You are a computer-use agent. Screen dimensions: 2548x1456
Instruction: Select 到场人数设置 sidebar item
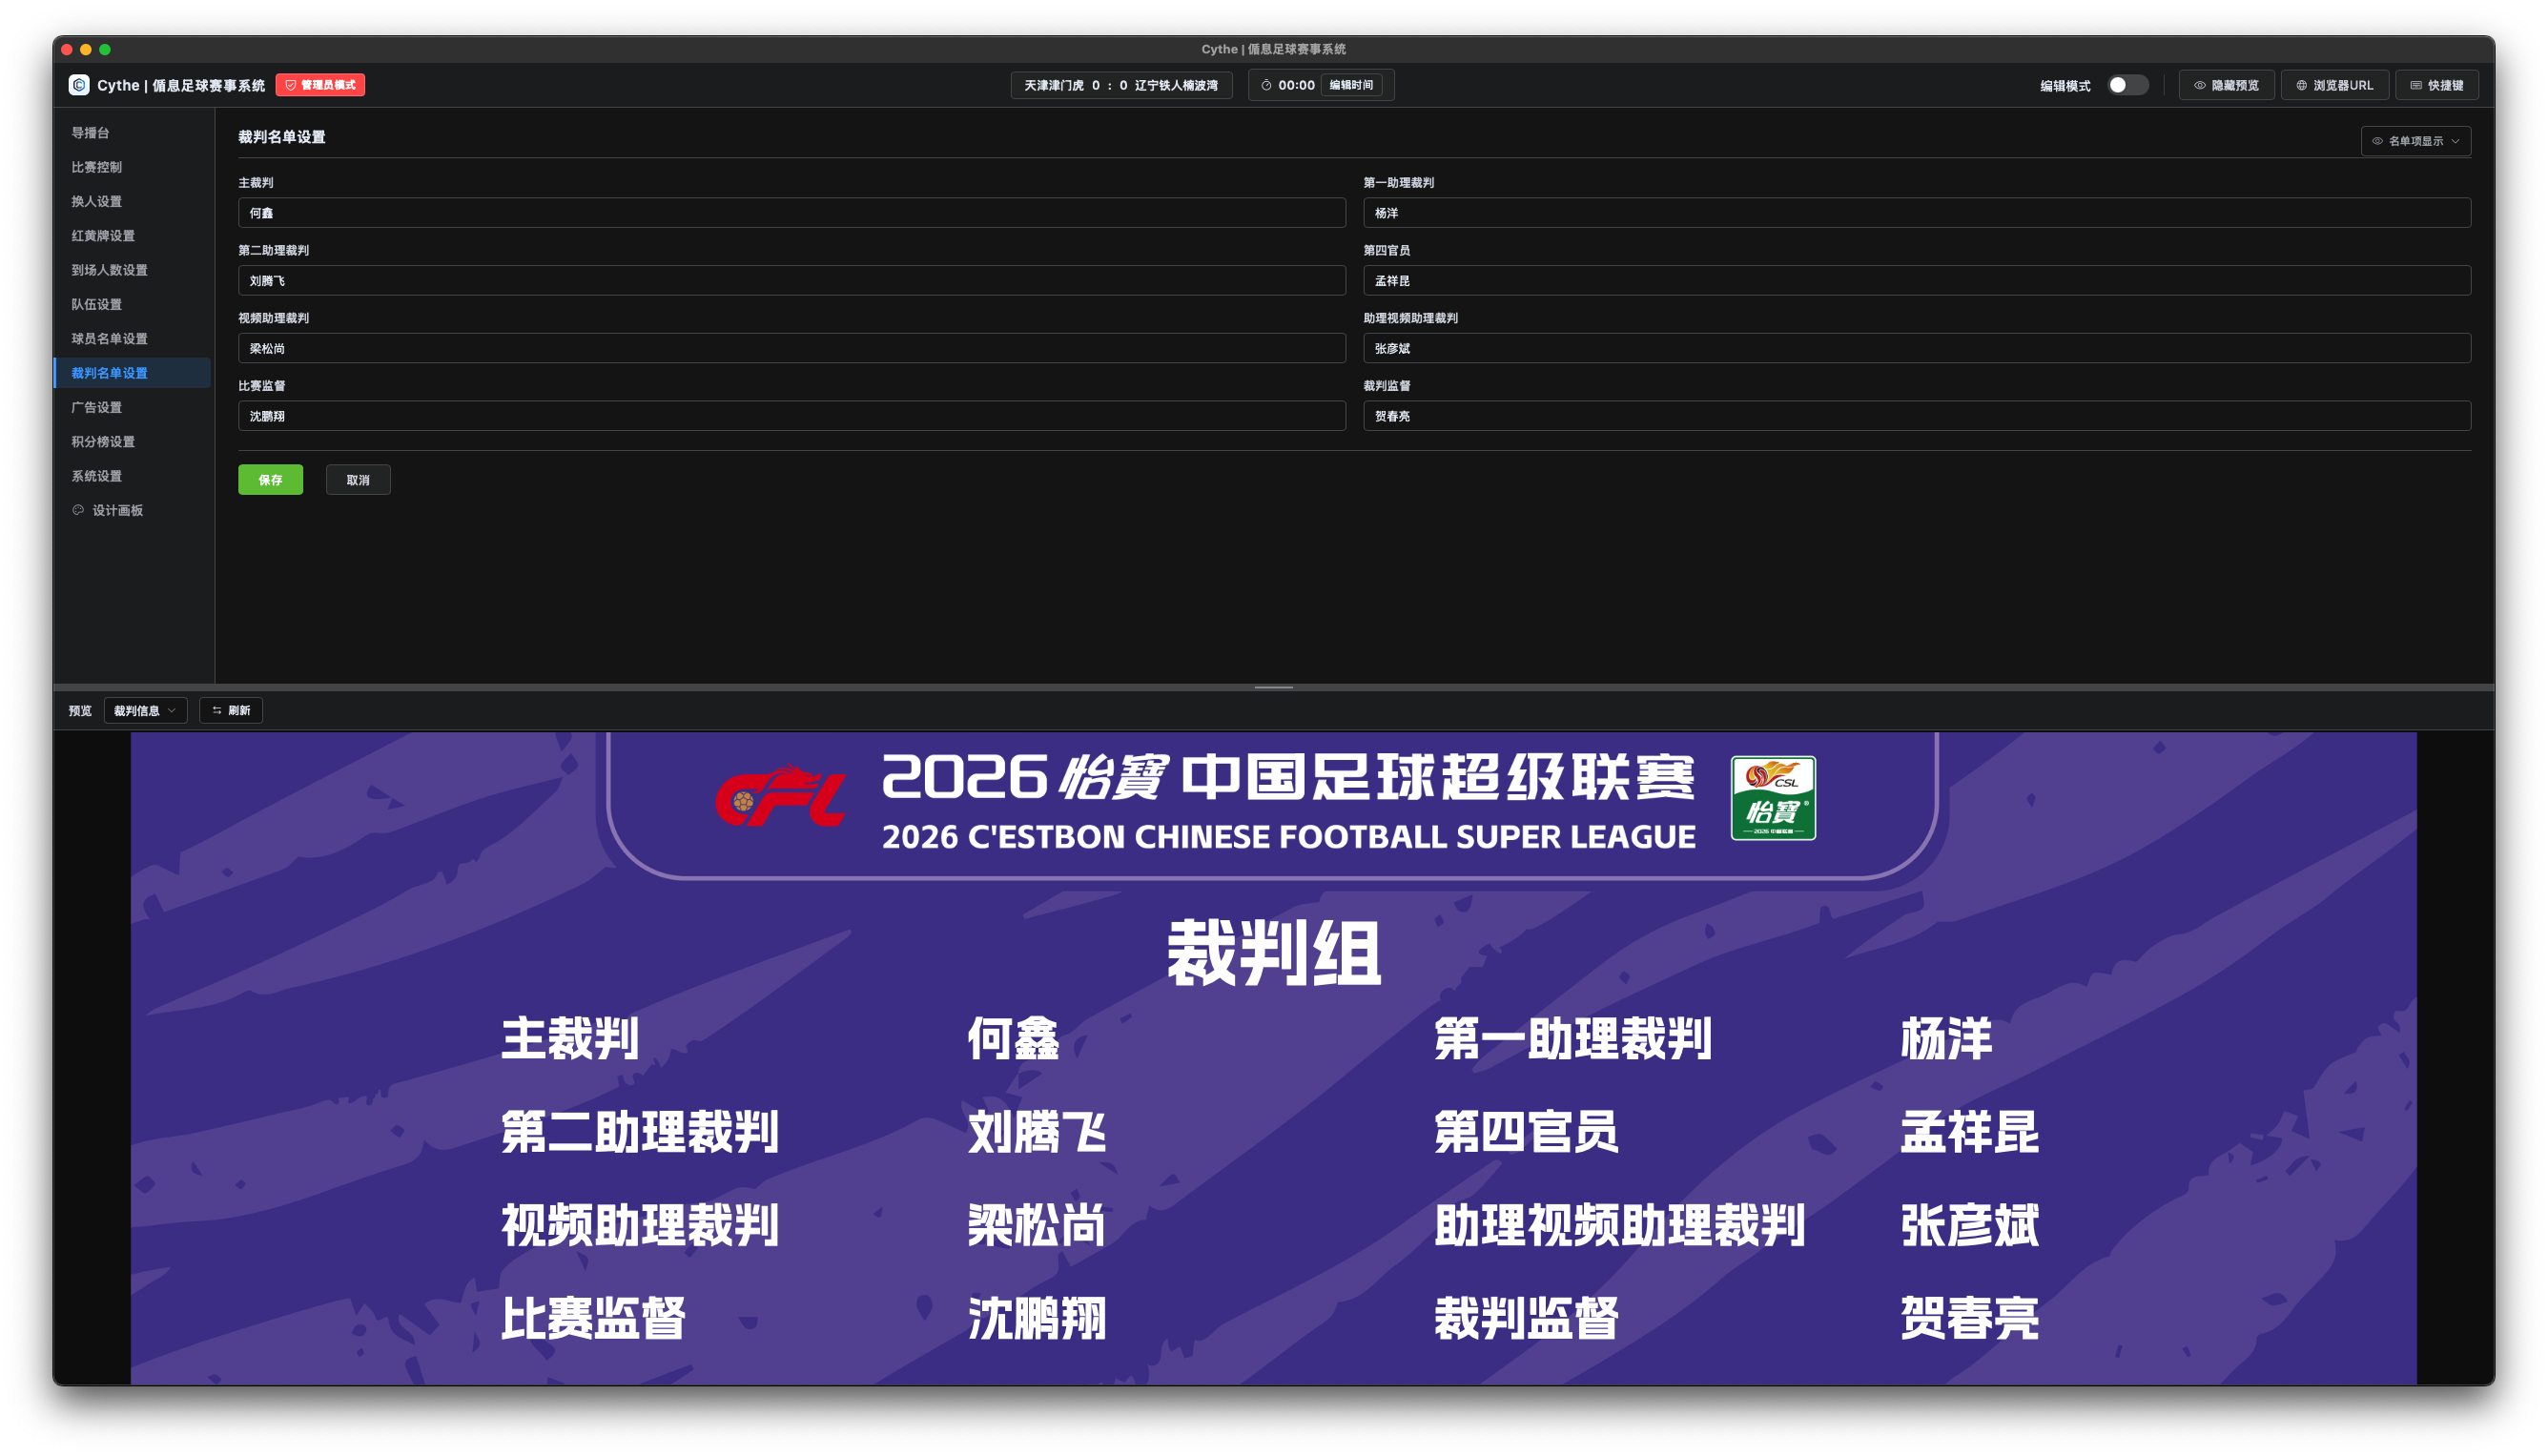click(x=132, y=270)
